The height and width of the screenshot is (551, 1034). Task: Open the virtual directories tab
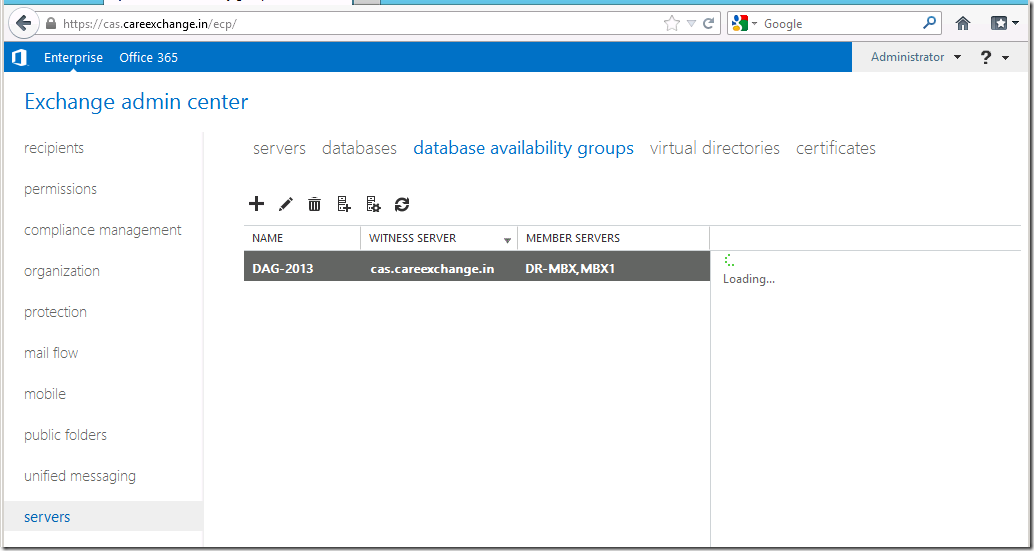[715, 148]
